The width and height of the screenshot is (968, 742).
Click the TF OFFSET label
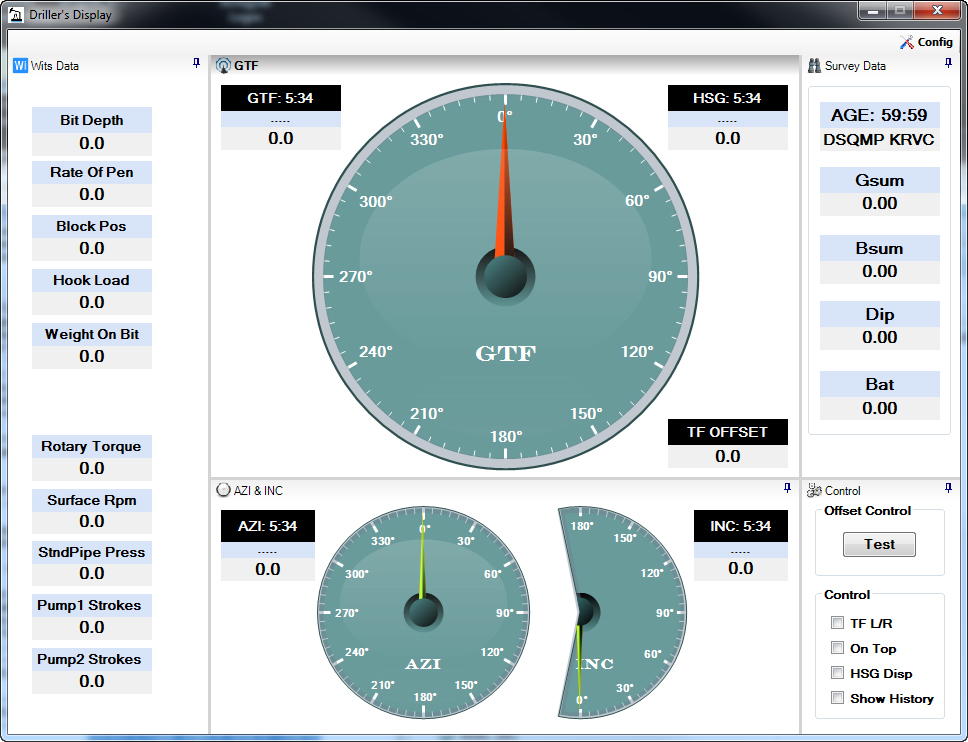click(728, 432)
